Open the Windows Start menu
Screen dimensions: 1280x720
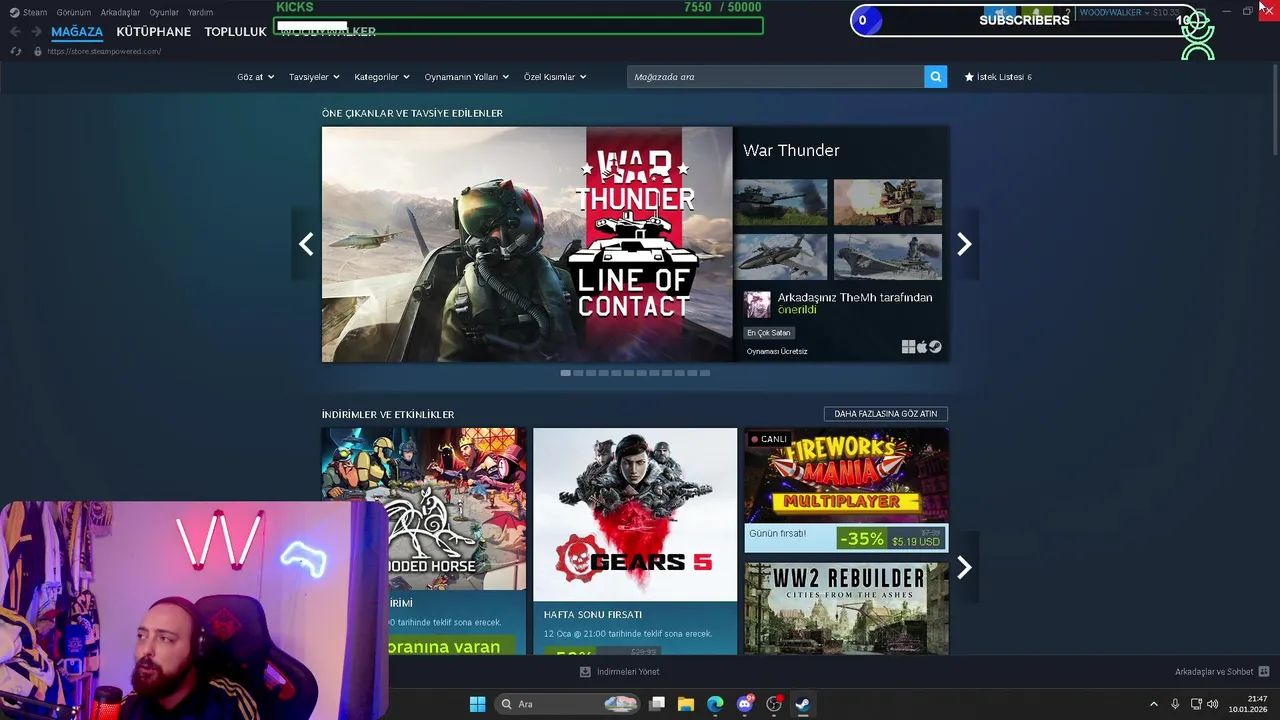tap(477, 704)
